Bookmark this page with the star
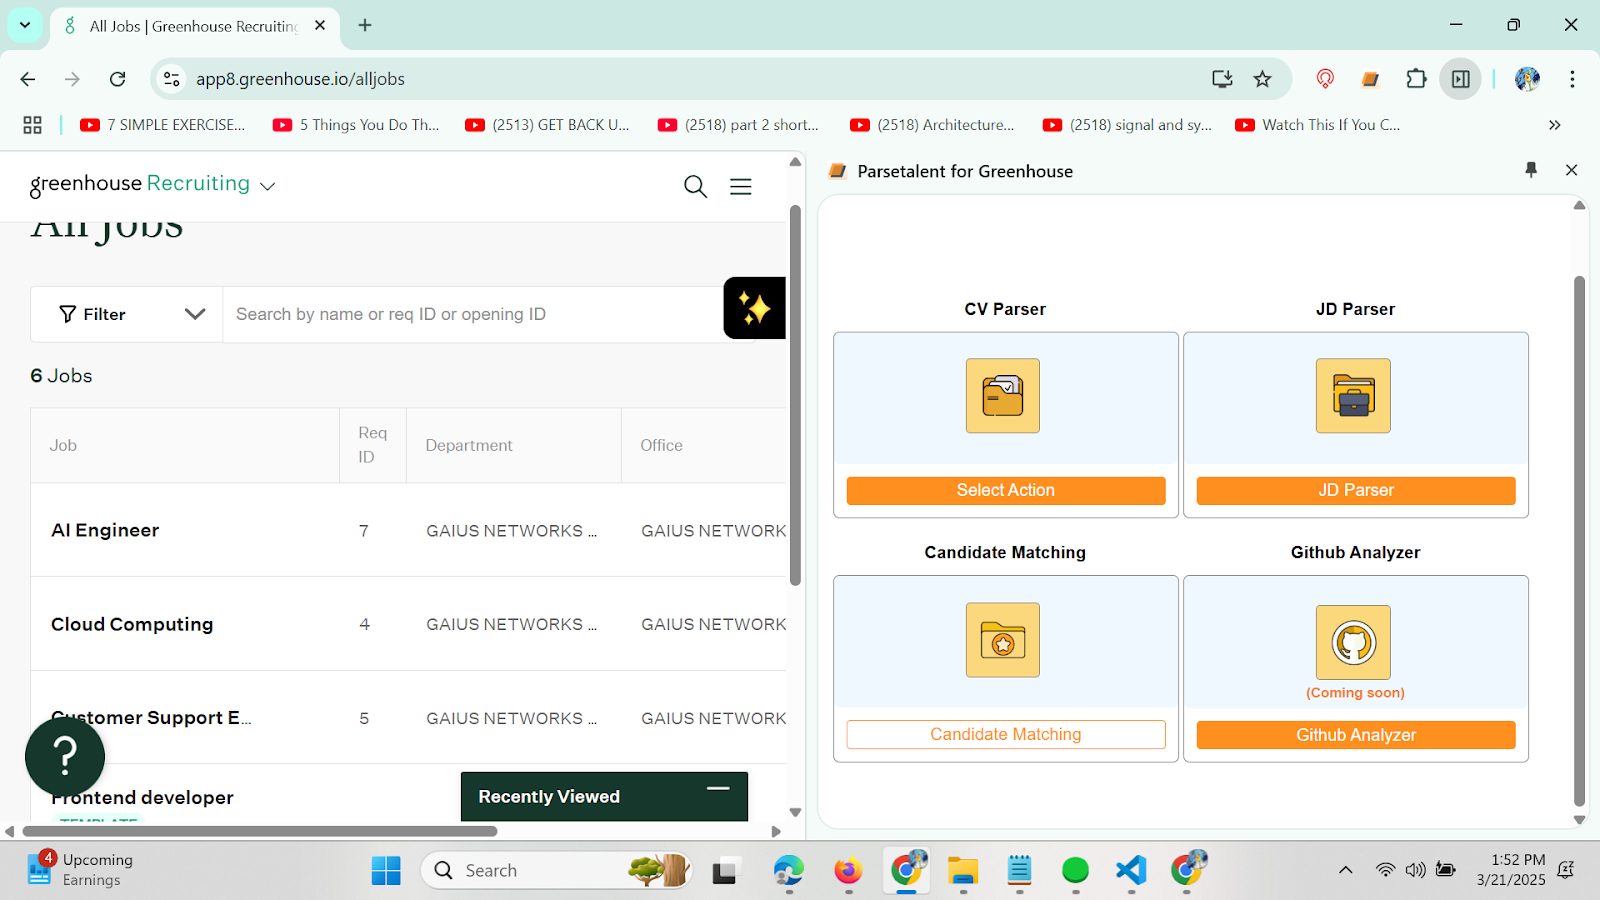The height and width of the screenshot is (900, 1600). pyautogui.click(x=1263, y=79)
